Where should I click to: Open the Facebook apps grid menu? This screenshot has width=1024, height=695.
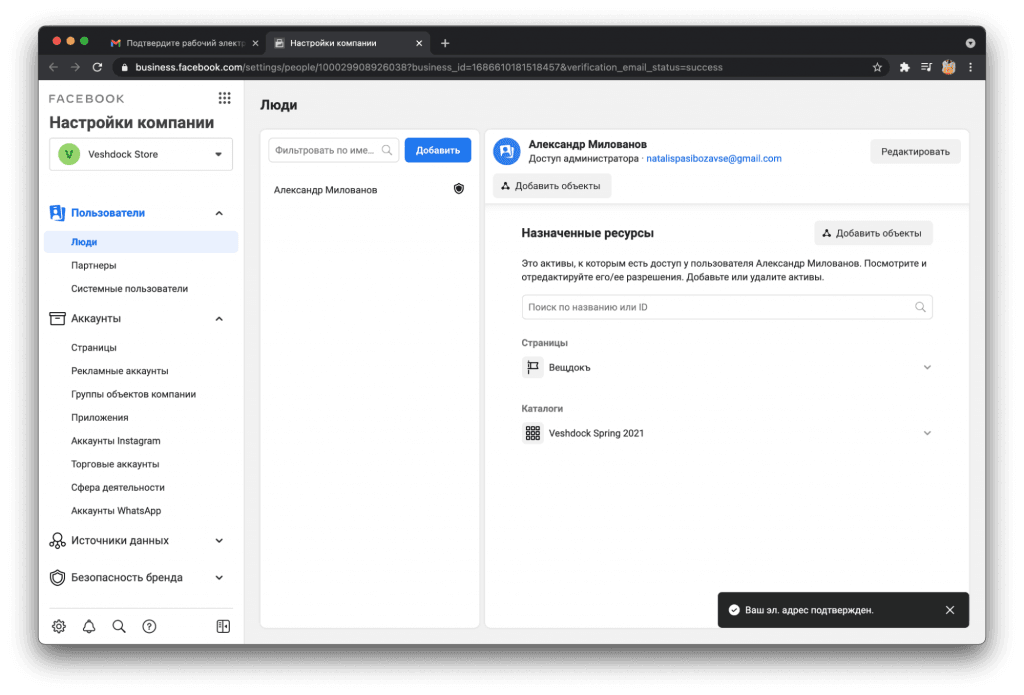225,98
